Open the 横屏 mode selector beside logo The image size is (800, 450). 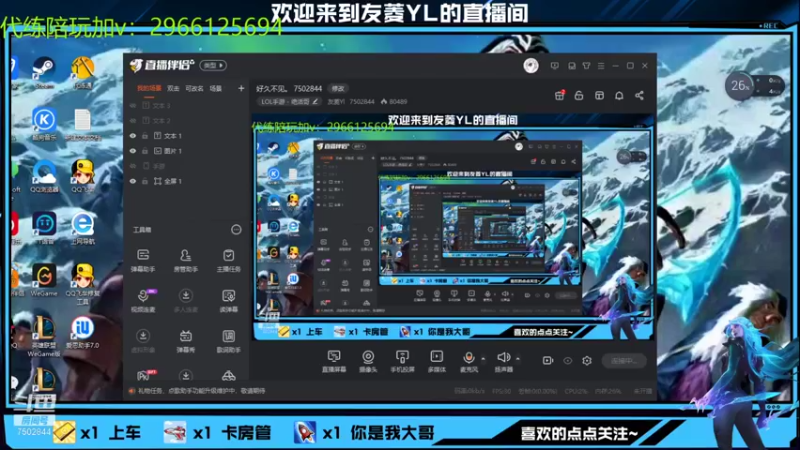[213, 65]
